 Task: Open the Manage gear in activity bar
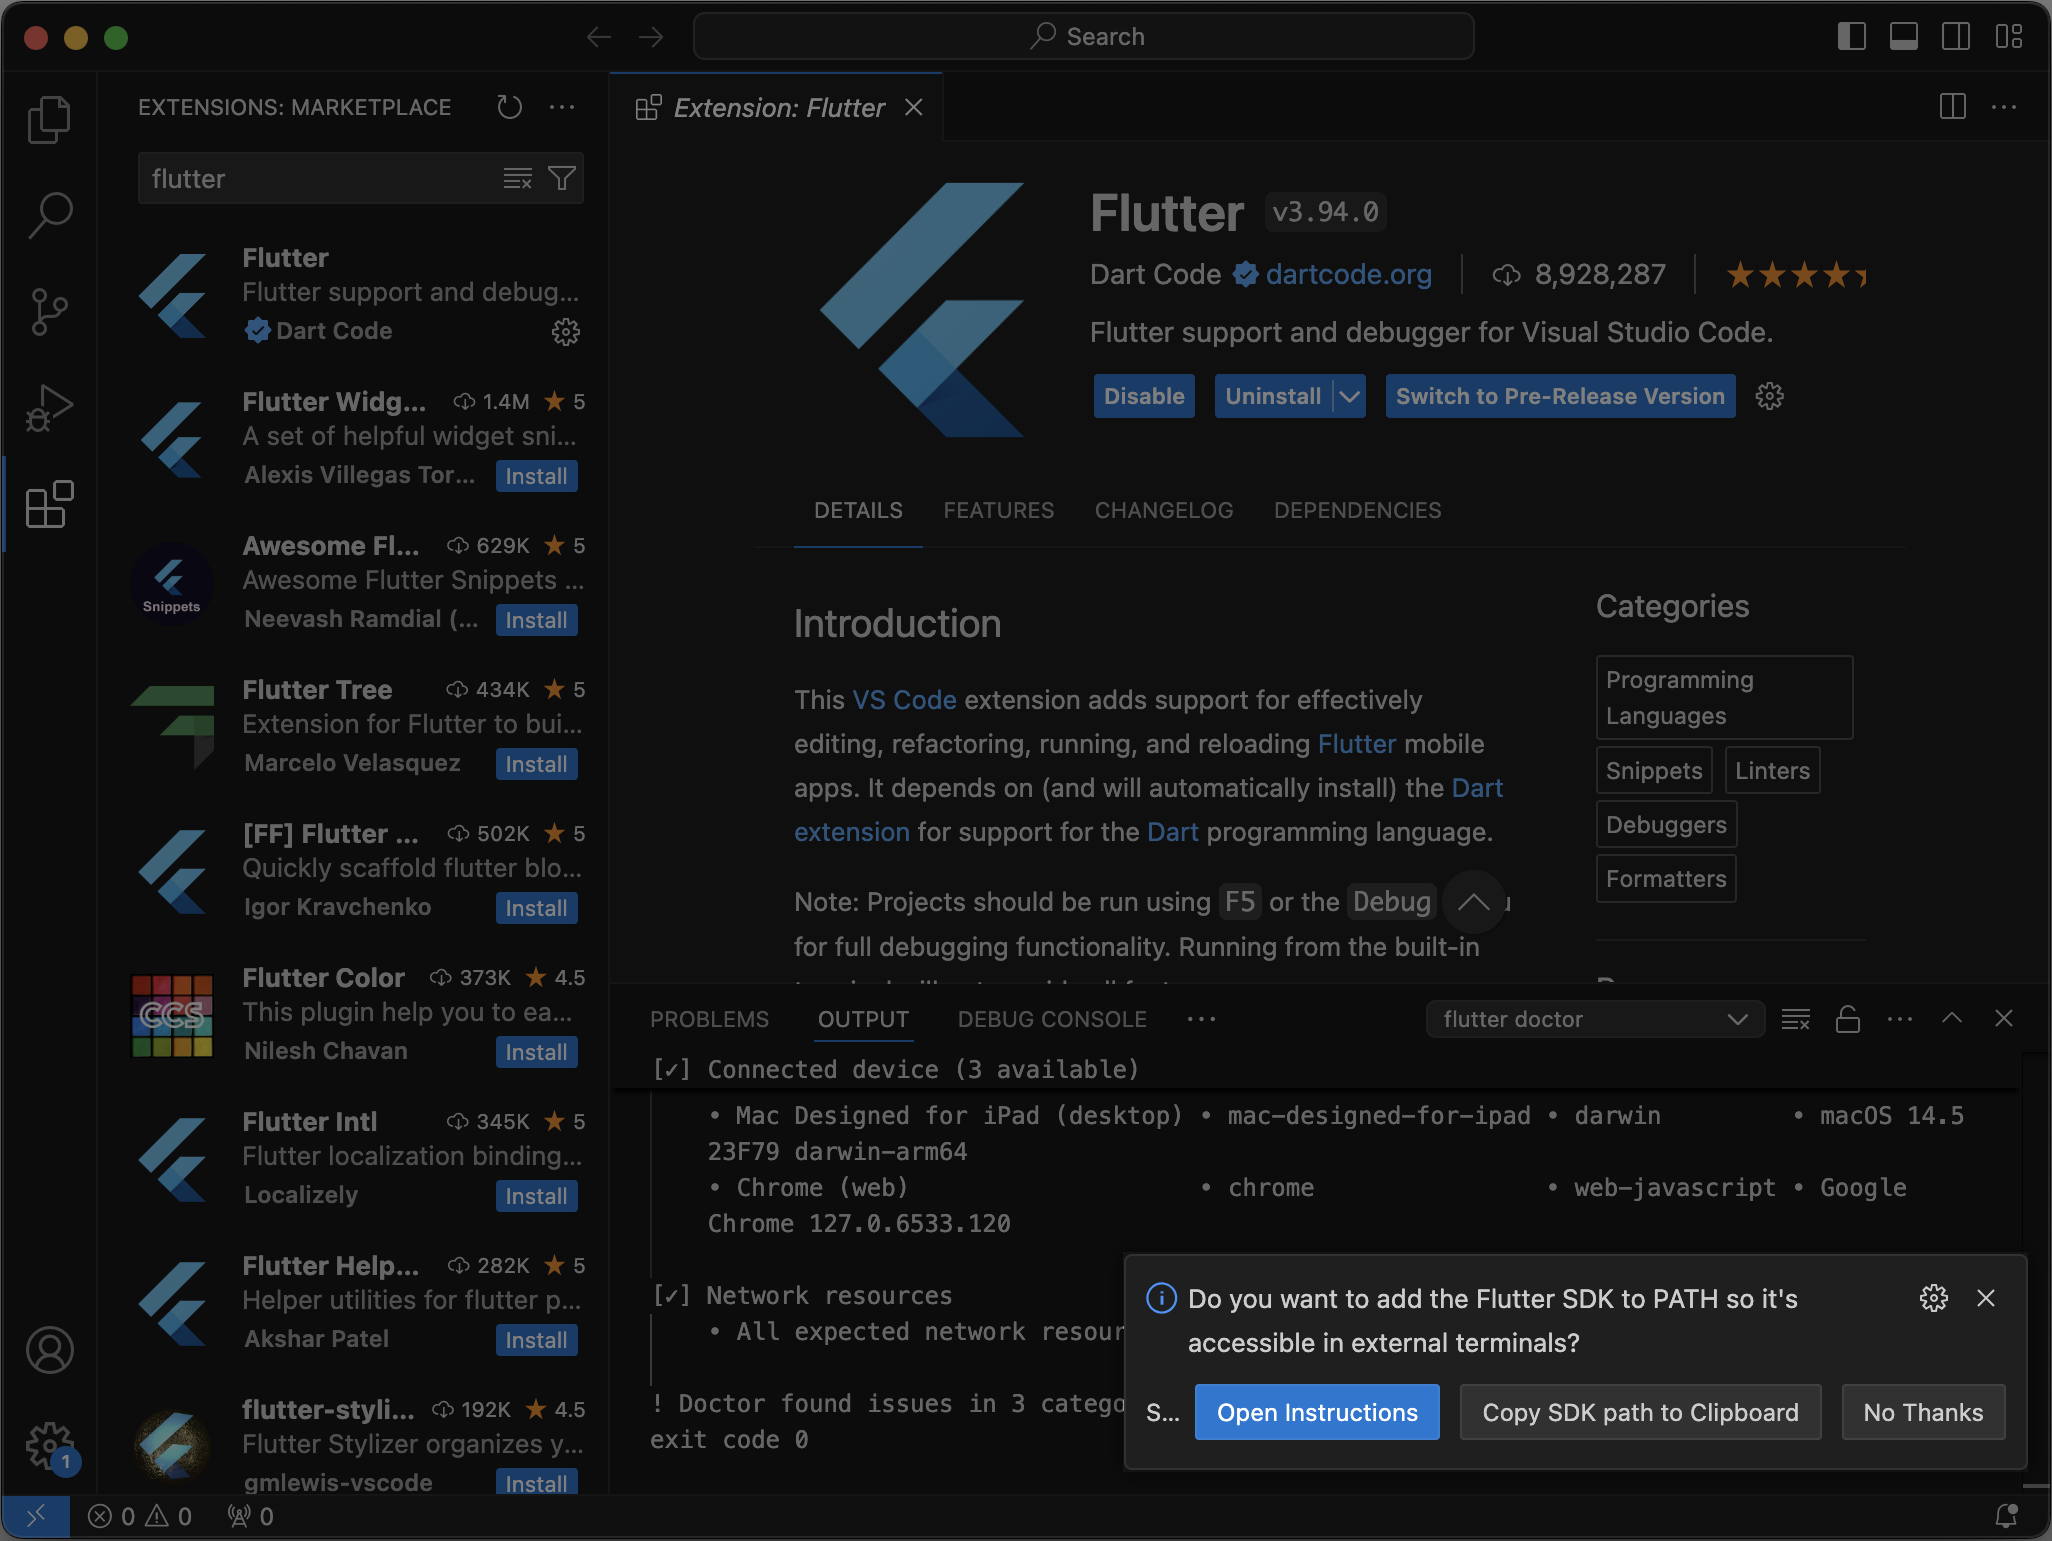coord(49,1446)
